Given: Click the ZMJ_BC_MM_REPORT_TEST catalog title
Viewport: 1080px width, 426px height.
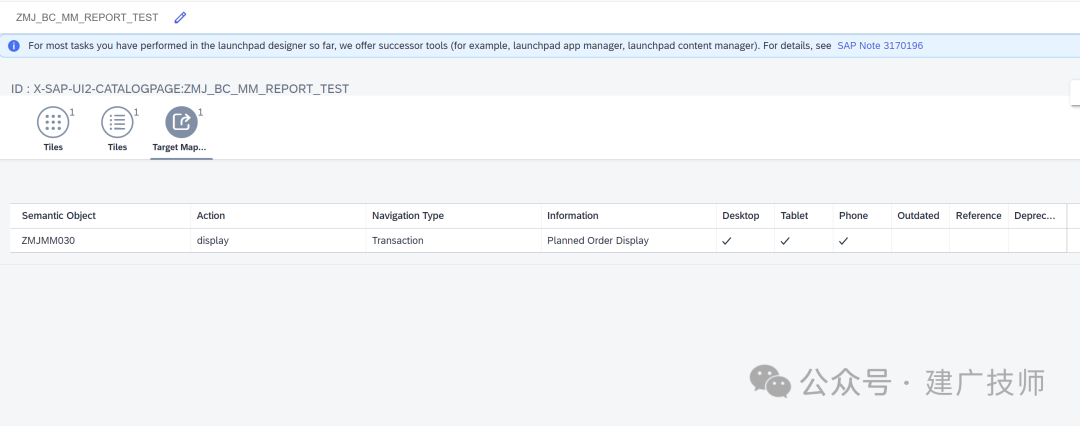Looking at the screenshot, I should pyautogui.click(x=87, y=17).
